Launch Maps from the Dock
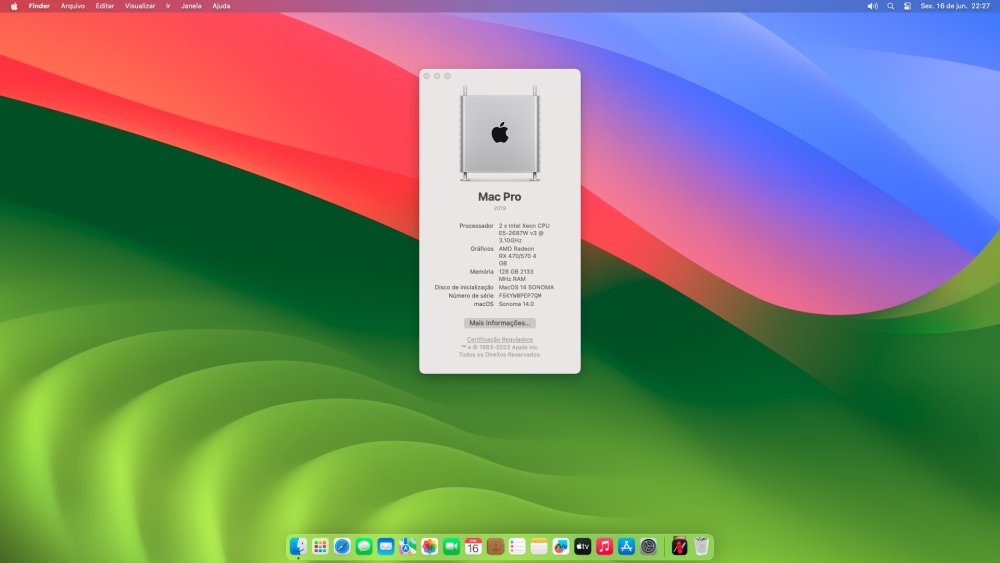1000x563 pixels. coord(408,546)
